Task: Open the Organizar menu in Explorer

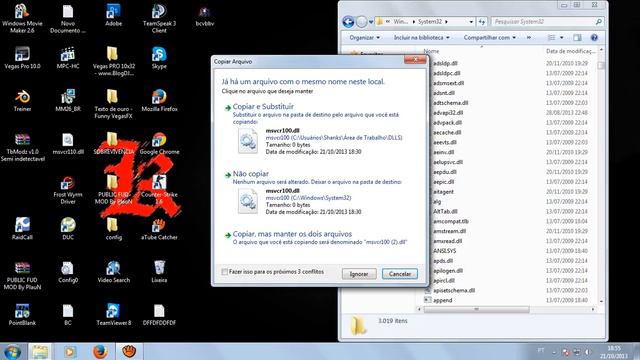Action: tap(364, 38)
